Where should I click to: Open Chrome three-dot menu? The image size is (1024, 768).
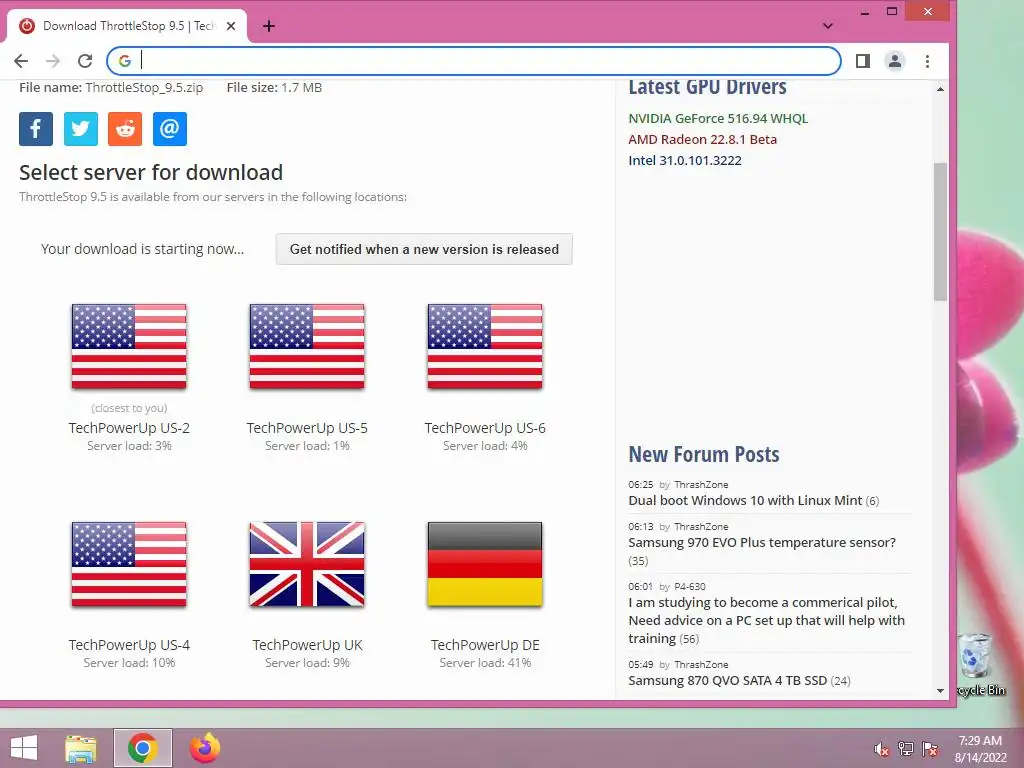(927, 61)
